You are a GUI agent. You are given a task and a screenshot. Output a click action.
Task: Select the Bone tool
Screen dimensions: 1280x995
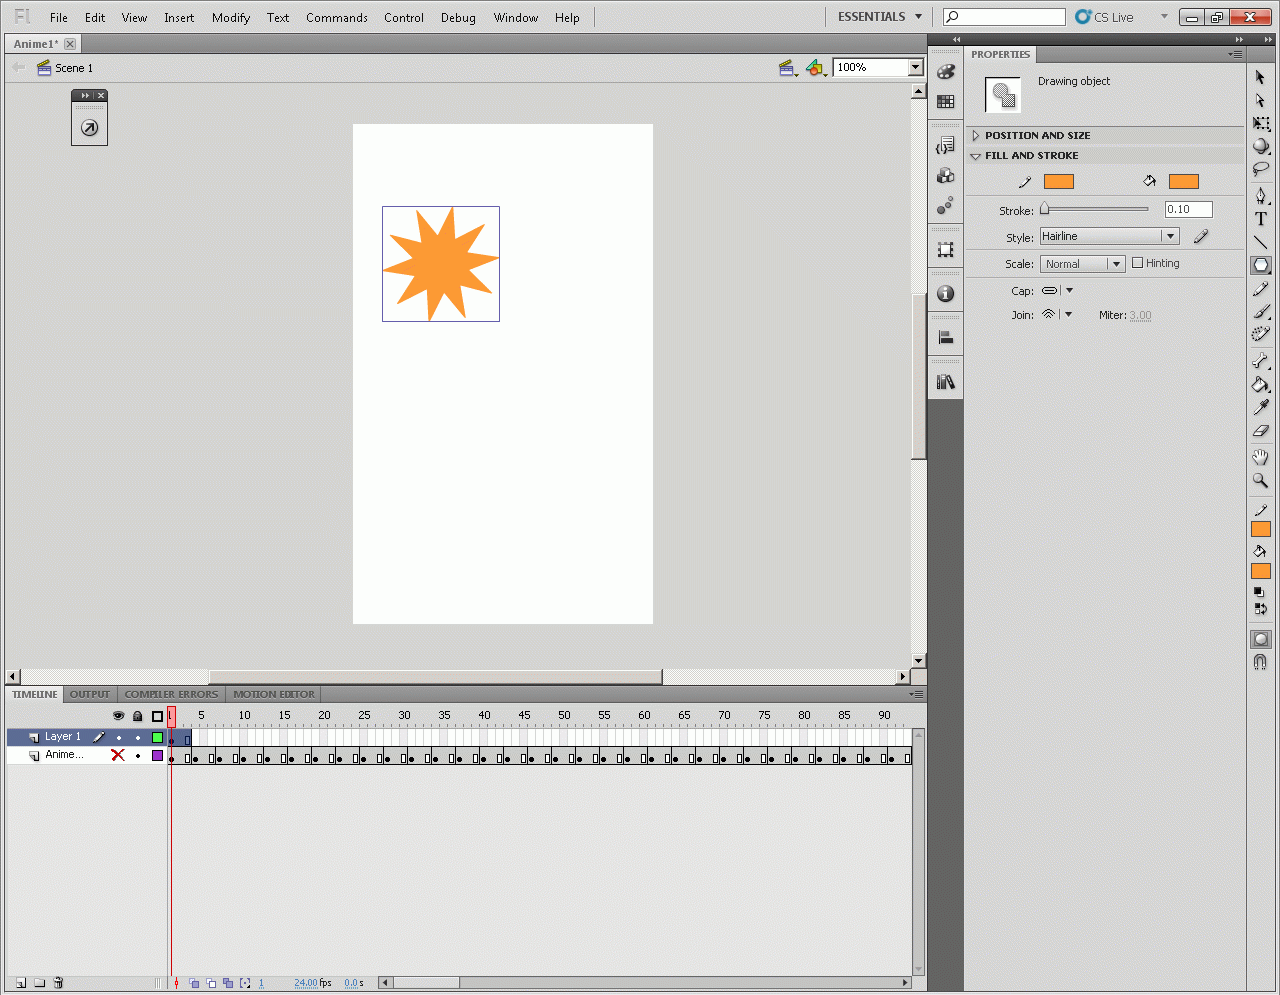point(1260,361)
